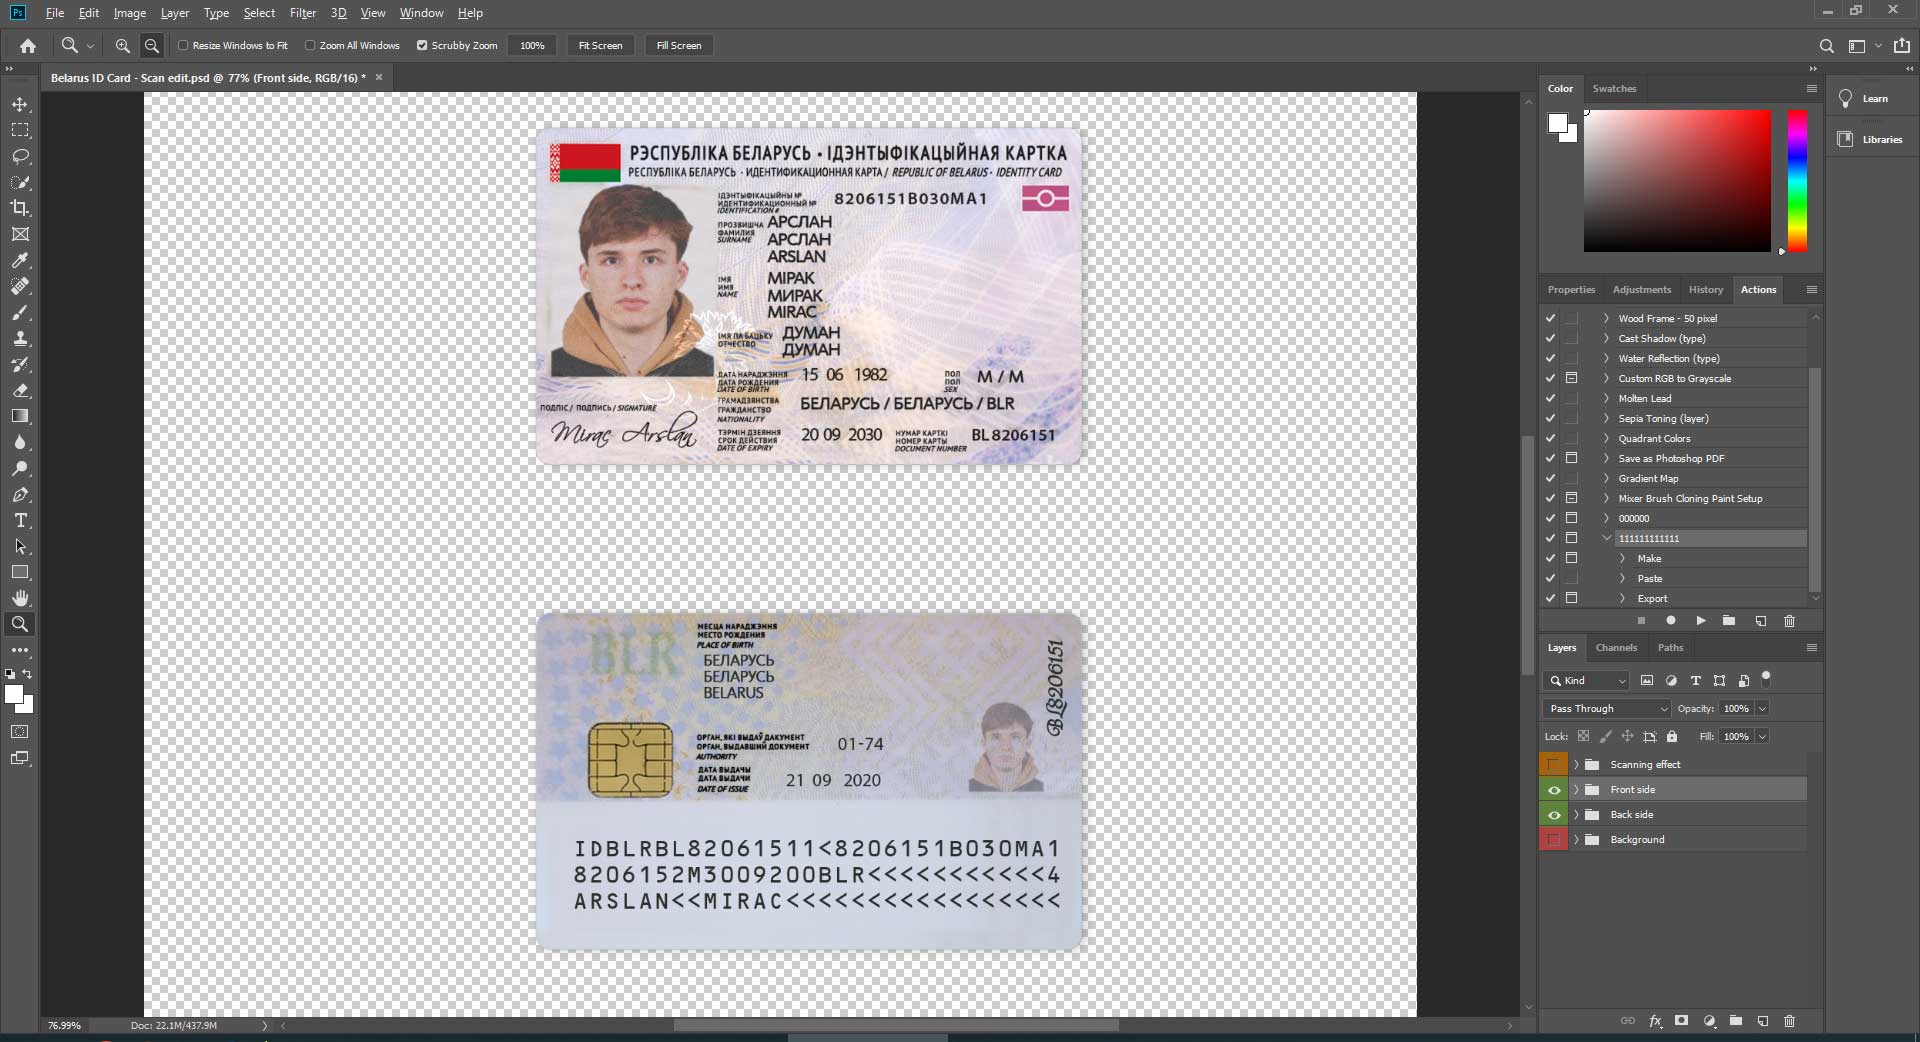Click the zoom percentage field in status bar

(x=64, y=1025)
